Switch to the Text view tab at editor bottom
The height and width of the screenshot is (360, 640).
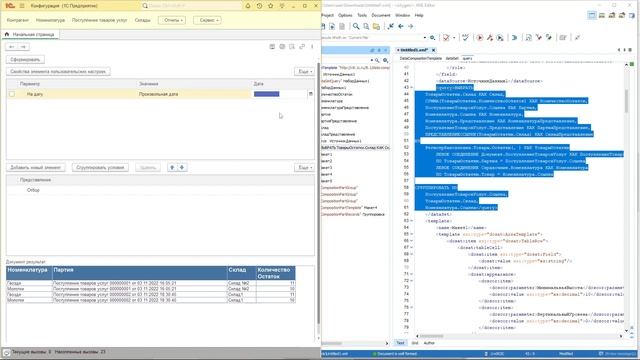[x=400, y=343]
